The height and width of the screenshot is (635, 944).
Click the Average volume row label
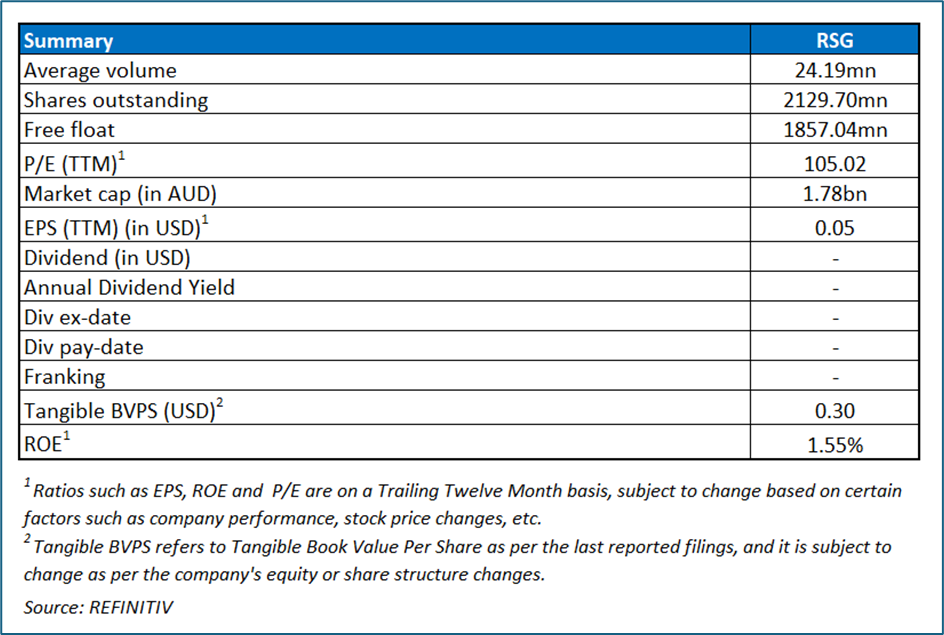pyautogui.click(x=100, y=71)
